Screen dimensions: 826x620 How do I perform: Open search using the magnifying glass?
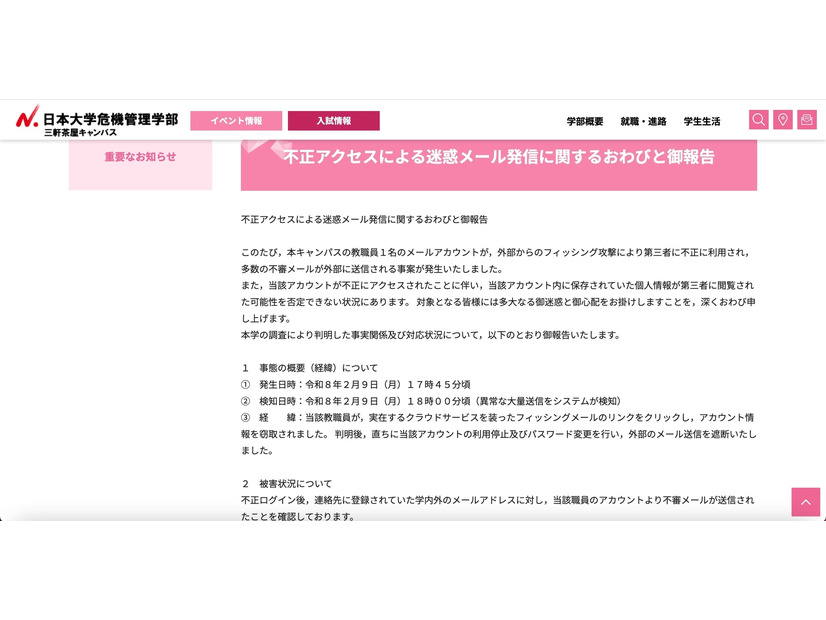click(759, 119)
